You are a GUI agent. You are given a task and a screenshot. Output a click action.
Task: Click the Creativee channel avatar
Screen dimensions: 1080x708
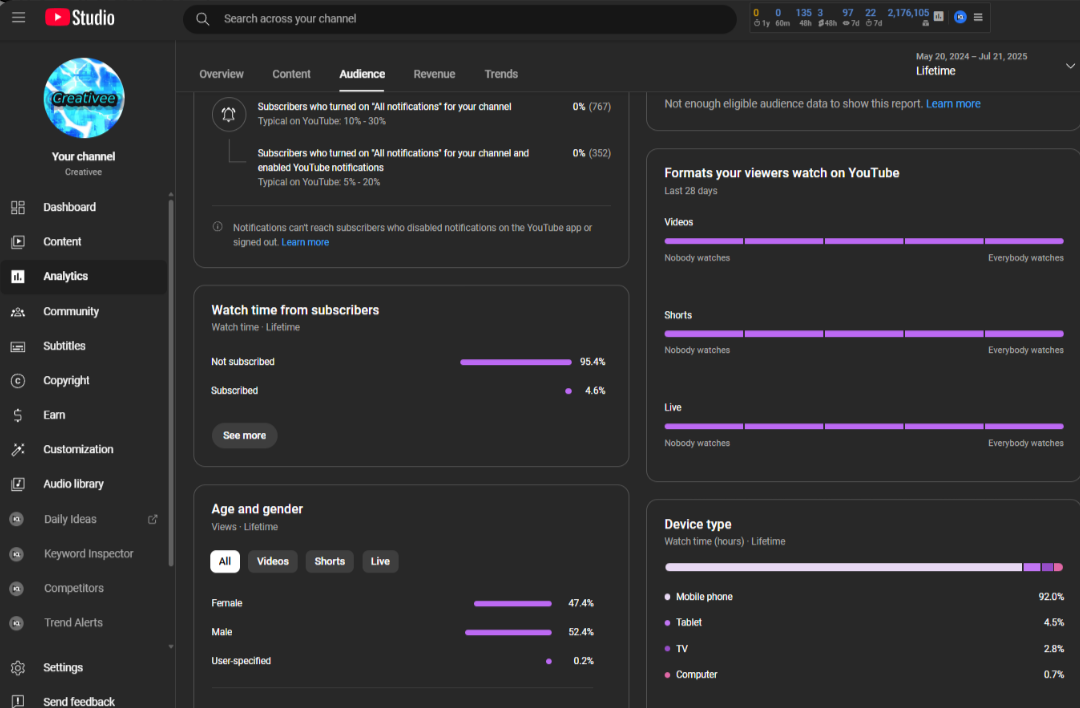click(x=84, y=98)
